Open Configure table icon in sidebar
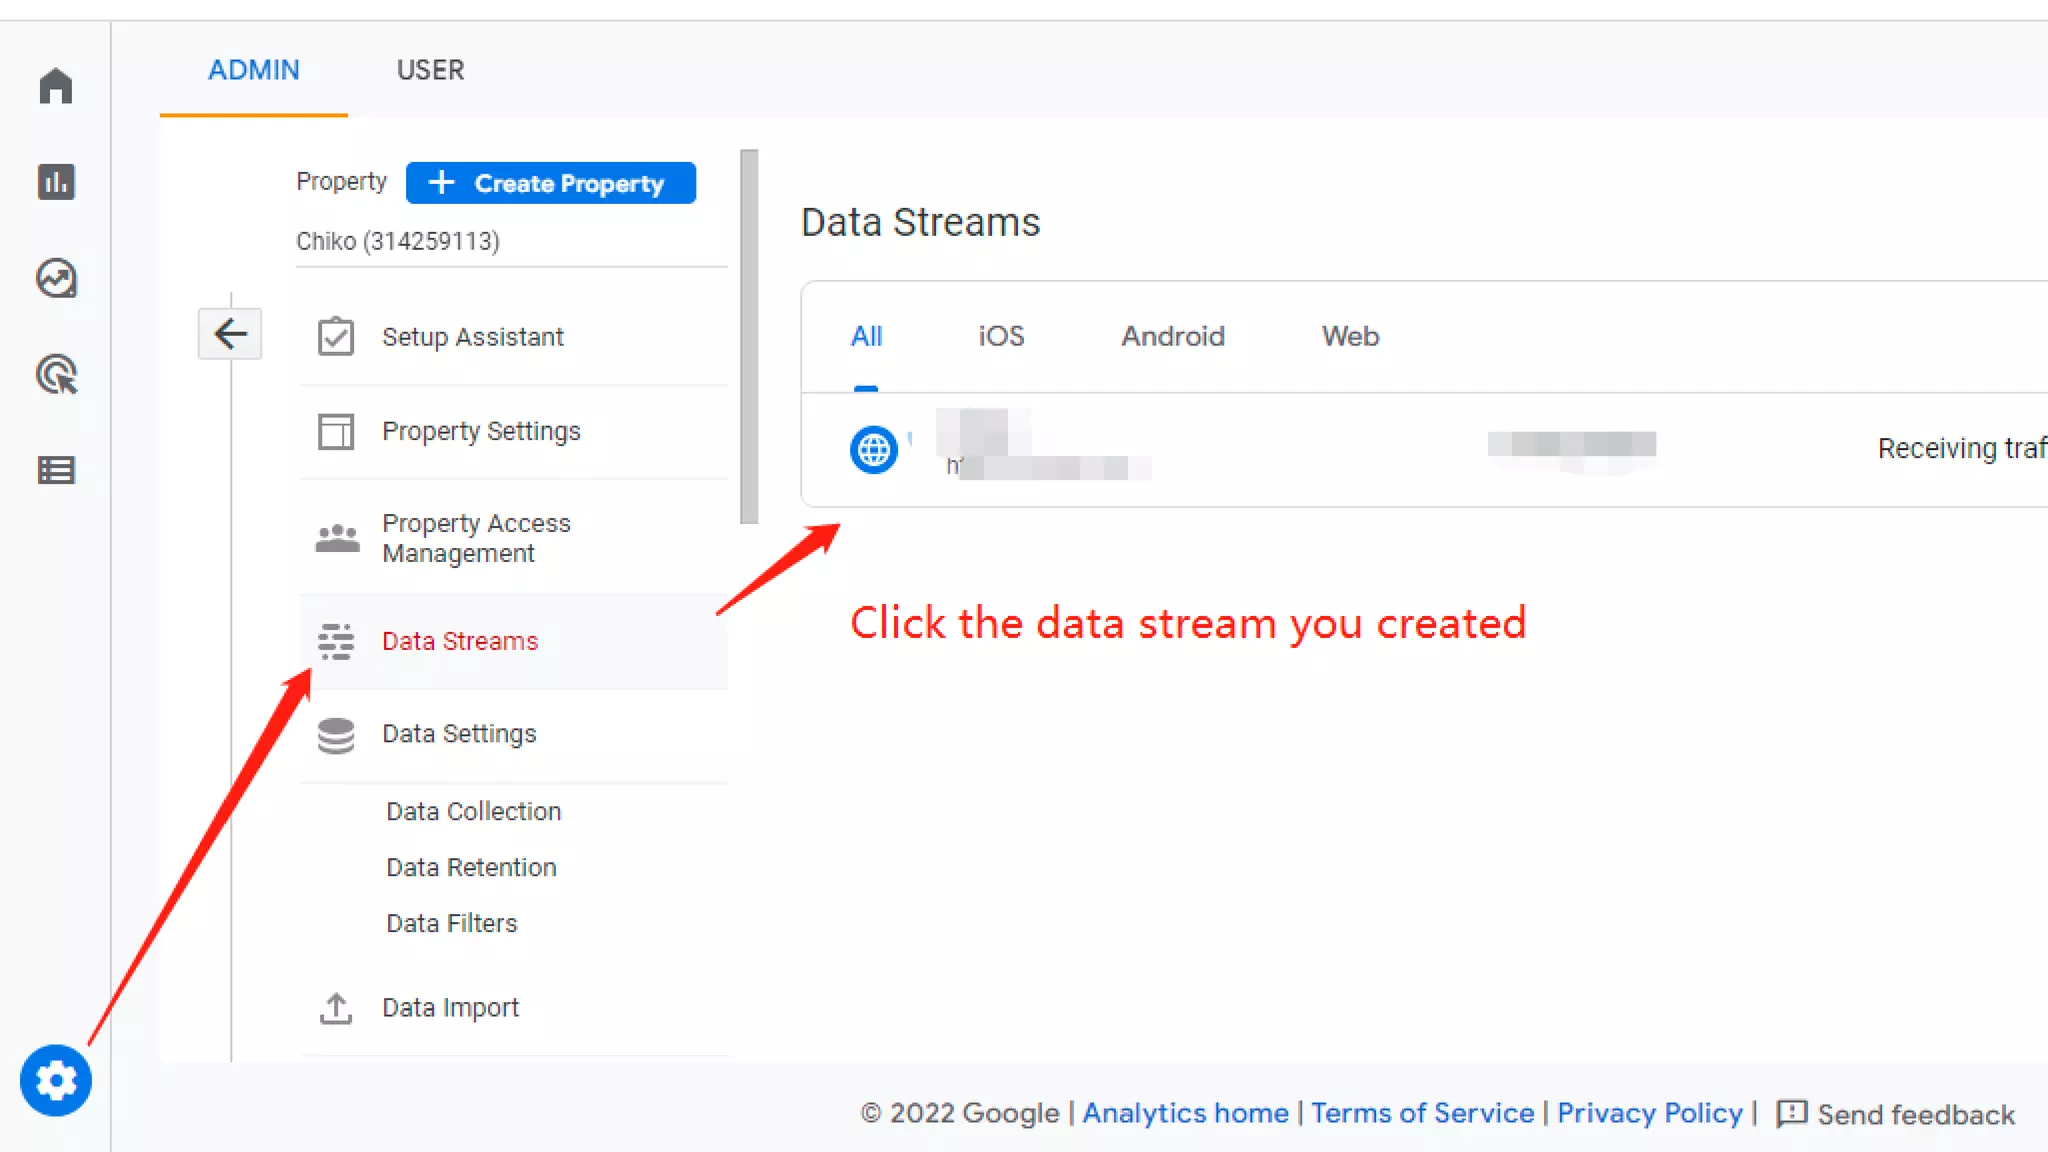This screenshot has height=1152, width=2048. [56, 470]
